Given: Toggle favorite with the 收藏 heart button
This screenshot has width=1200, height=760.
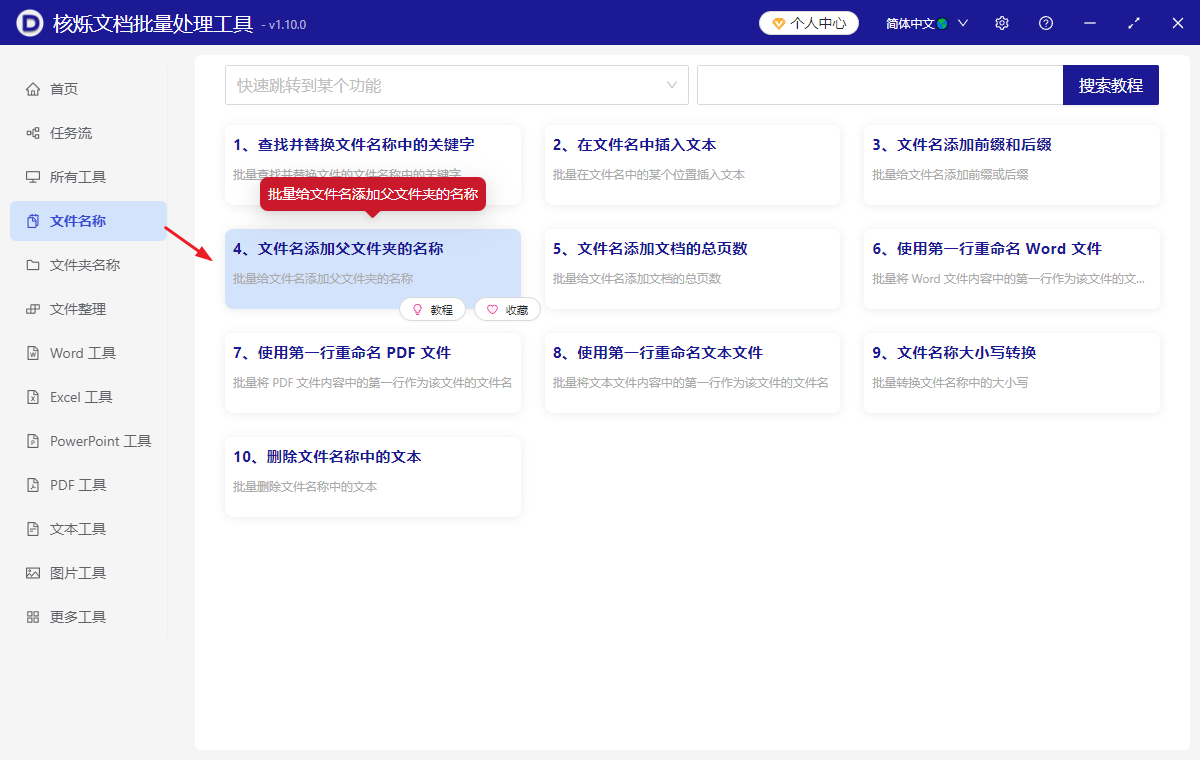Looking at the screenshot, I should (507, 309).
